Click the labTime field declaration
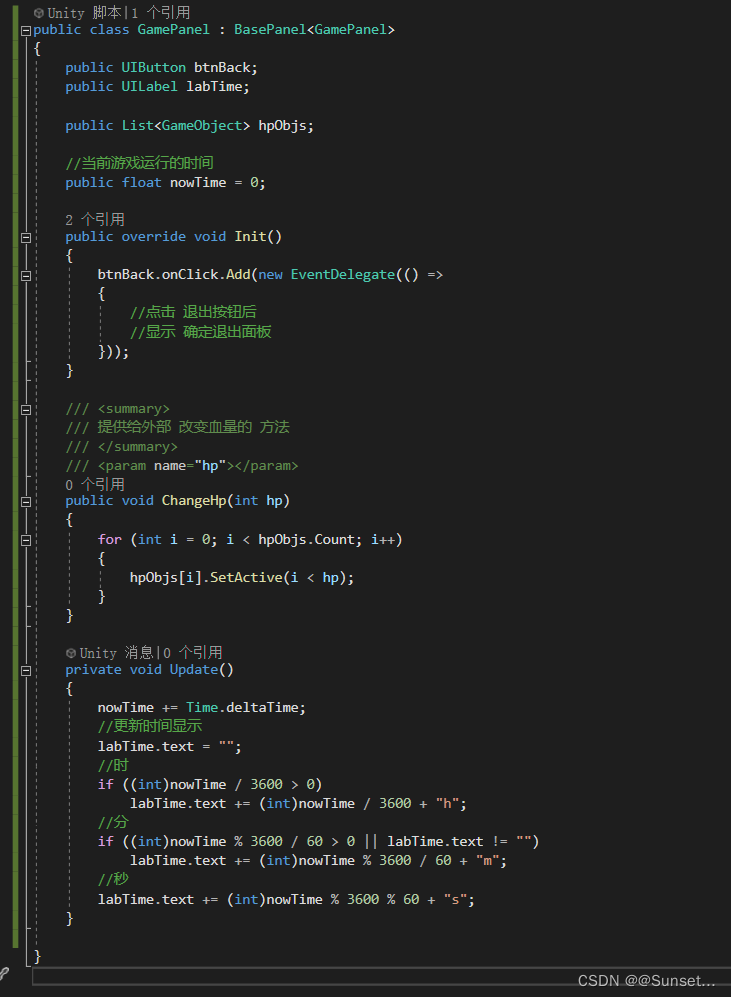Image resolution: width=731 pixels, height=997 pixels. coord(214,87)
